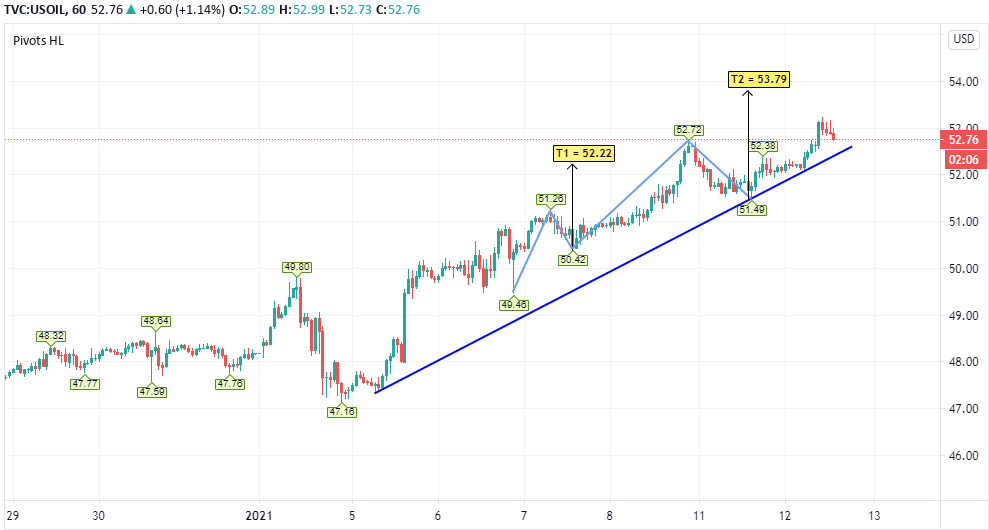The width and height of the screenshot is (989, 530).
Task: Click the 54.00 level on price scale
Action: coord(962,82)
